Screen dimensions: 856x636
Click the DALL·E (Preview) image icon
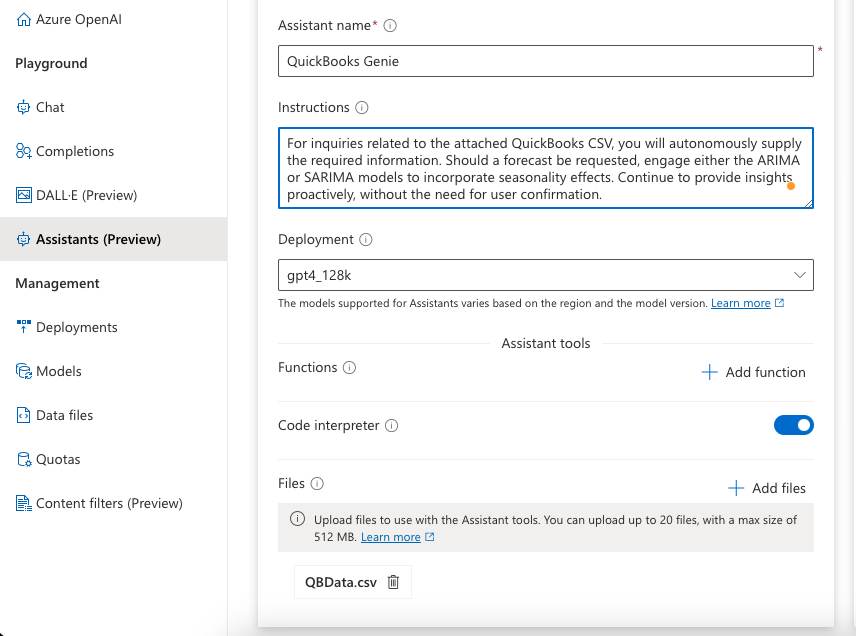(x=24, y=195)
